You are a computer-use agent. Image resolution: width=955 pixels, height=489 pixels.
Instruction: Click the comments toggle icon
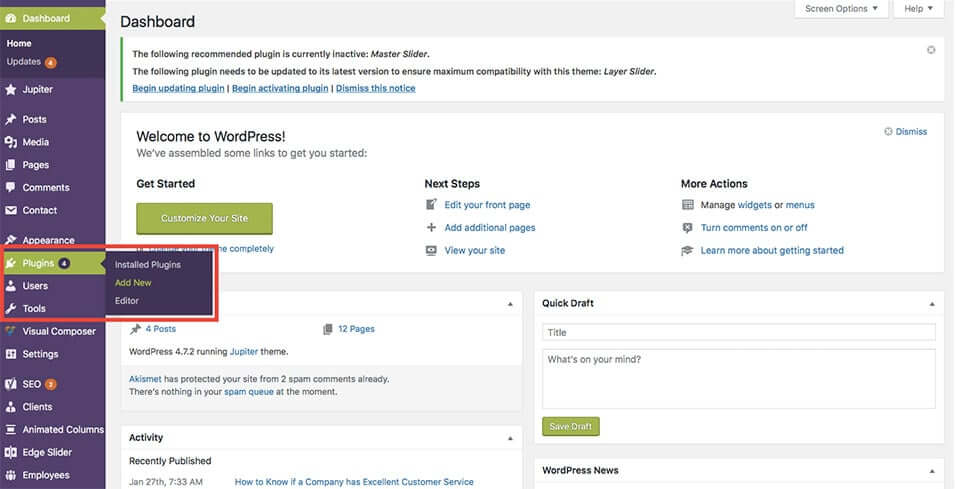pyautogui.click(x=688, y=227)
